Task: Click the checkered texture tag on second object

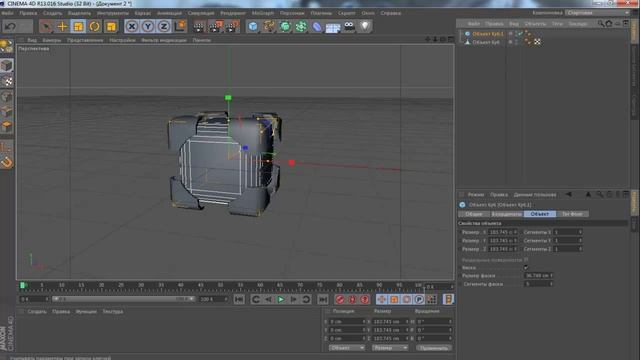Action: click(x=537, y=42)
